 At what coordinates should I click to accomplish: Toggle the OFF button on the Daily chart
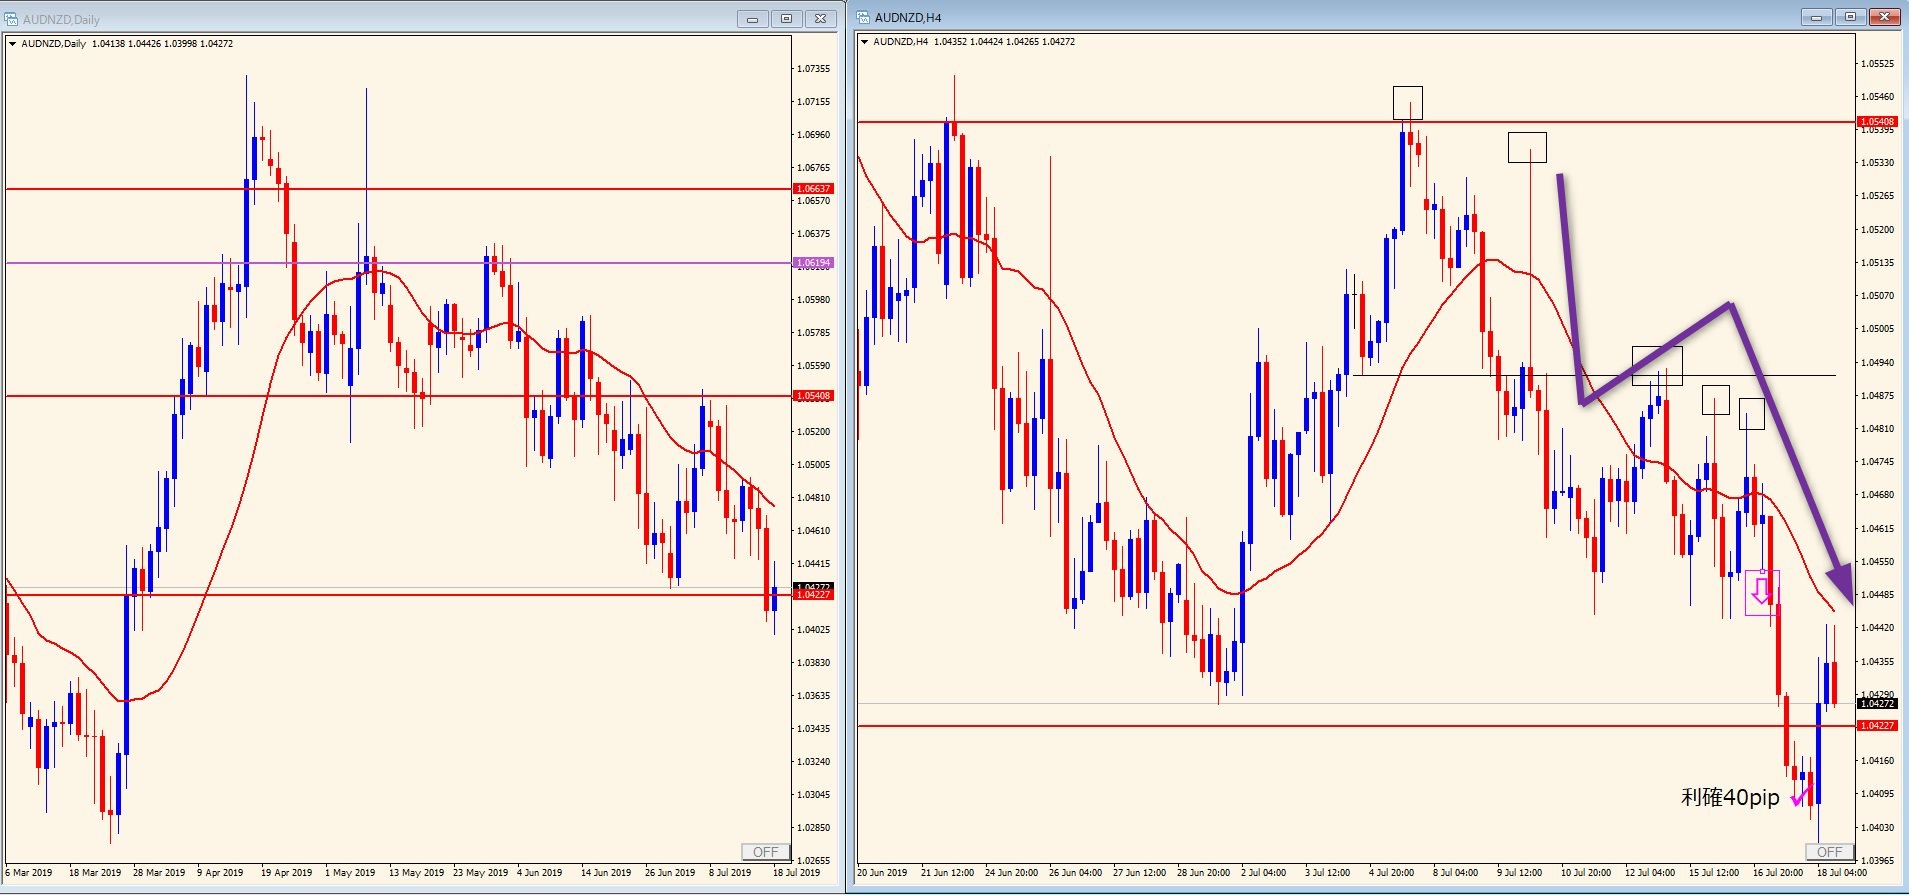(765, 852)
